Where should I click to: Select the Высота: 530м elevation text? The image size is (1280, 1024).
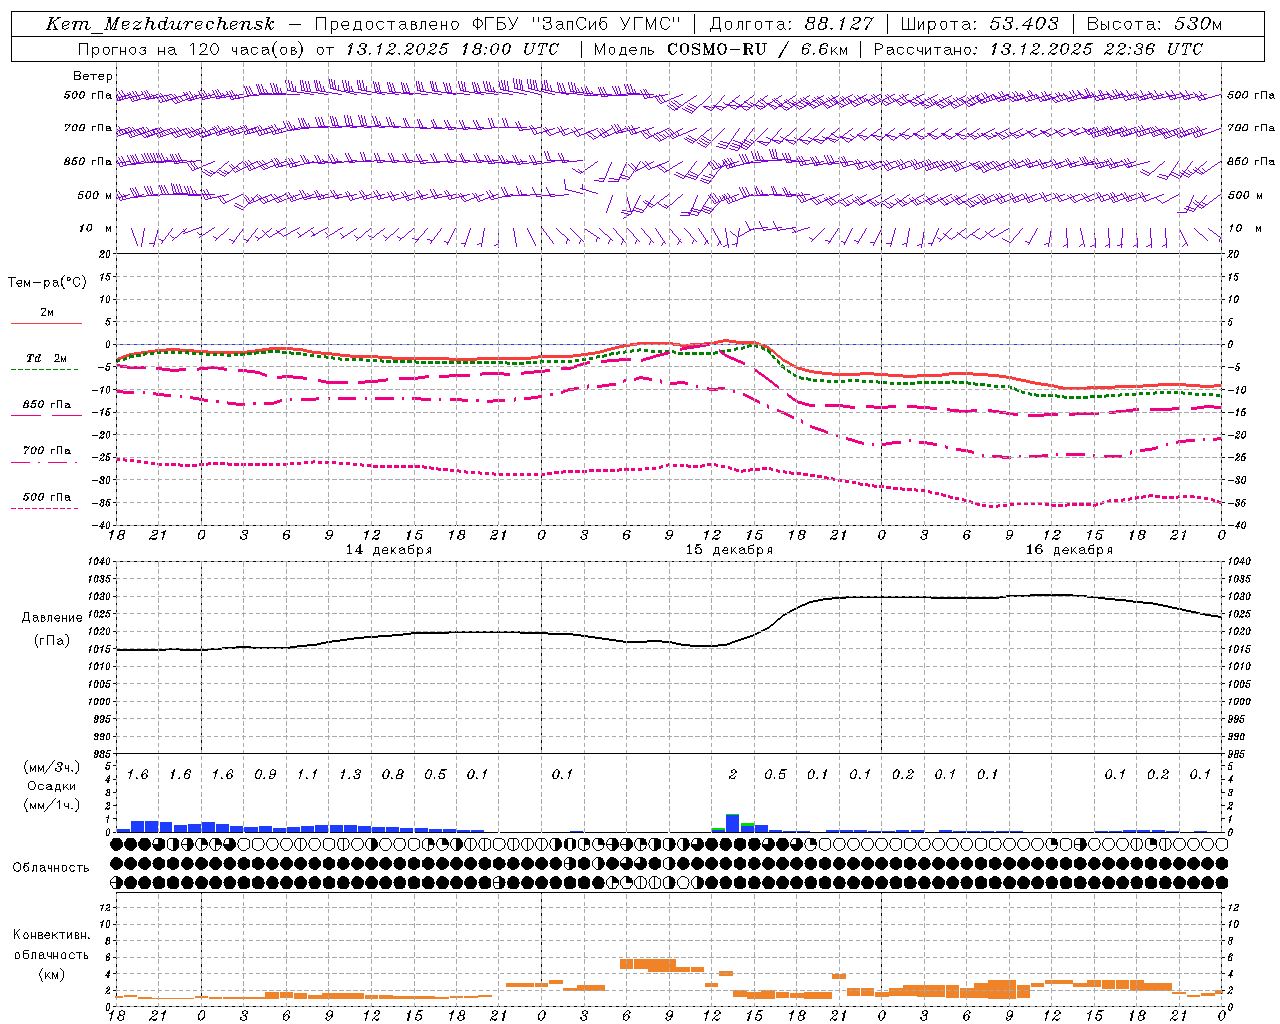tap(1154, 24)
